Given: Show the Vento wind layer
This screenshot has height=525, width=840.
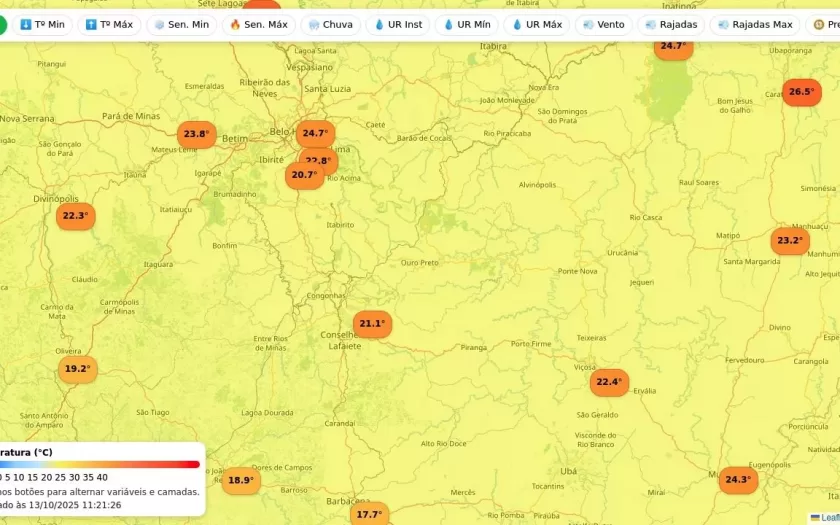Looking at the screenshot, I should pos(603,25).
